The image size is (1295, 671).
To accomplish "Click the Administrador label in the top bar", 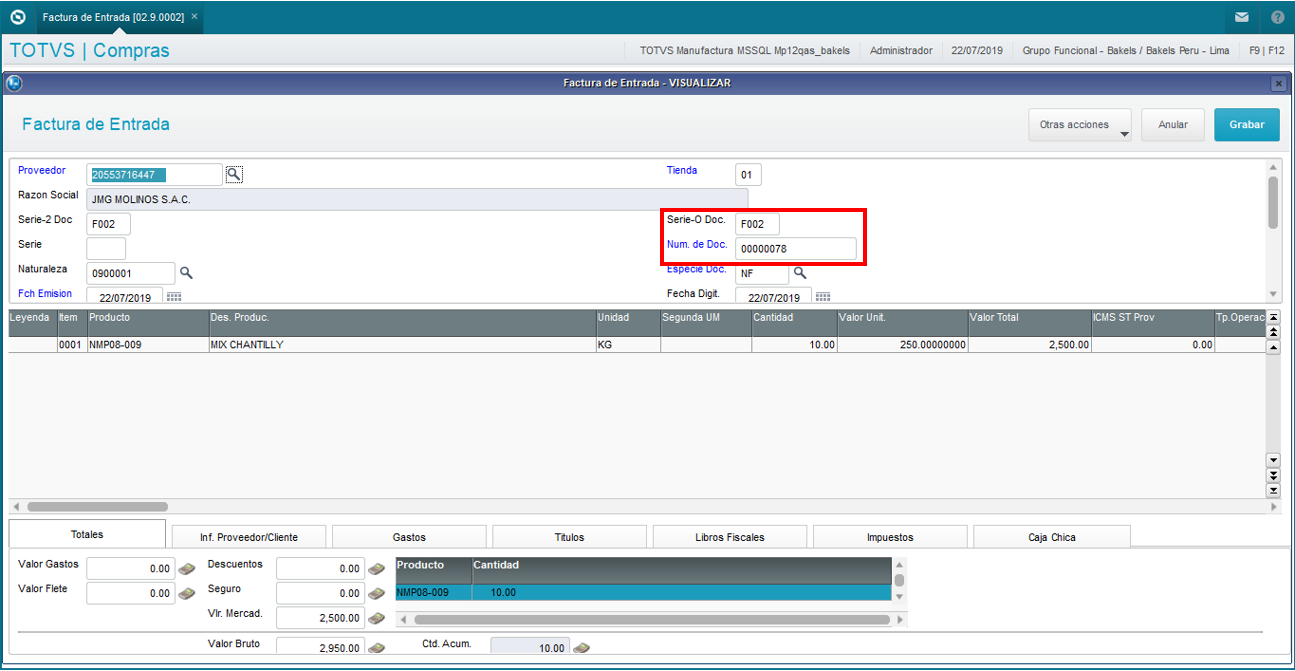I will 901,50.
